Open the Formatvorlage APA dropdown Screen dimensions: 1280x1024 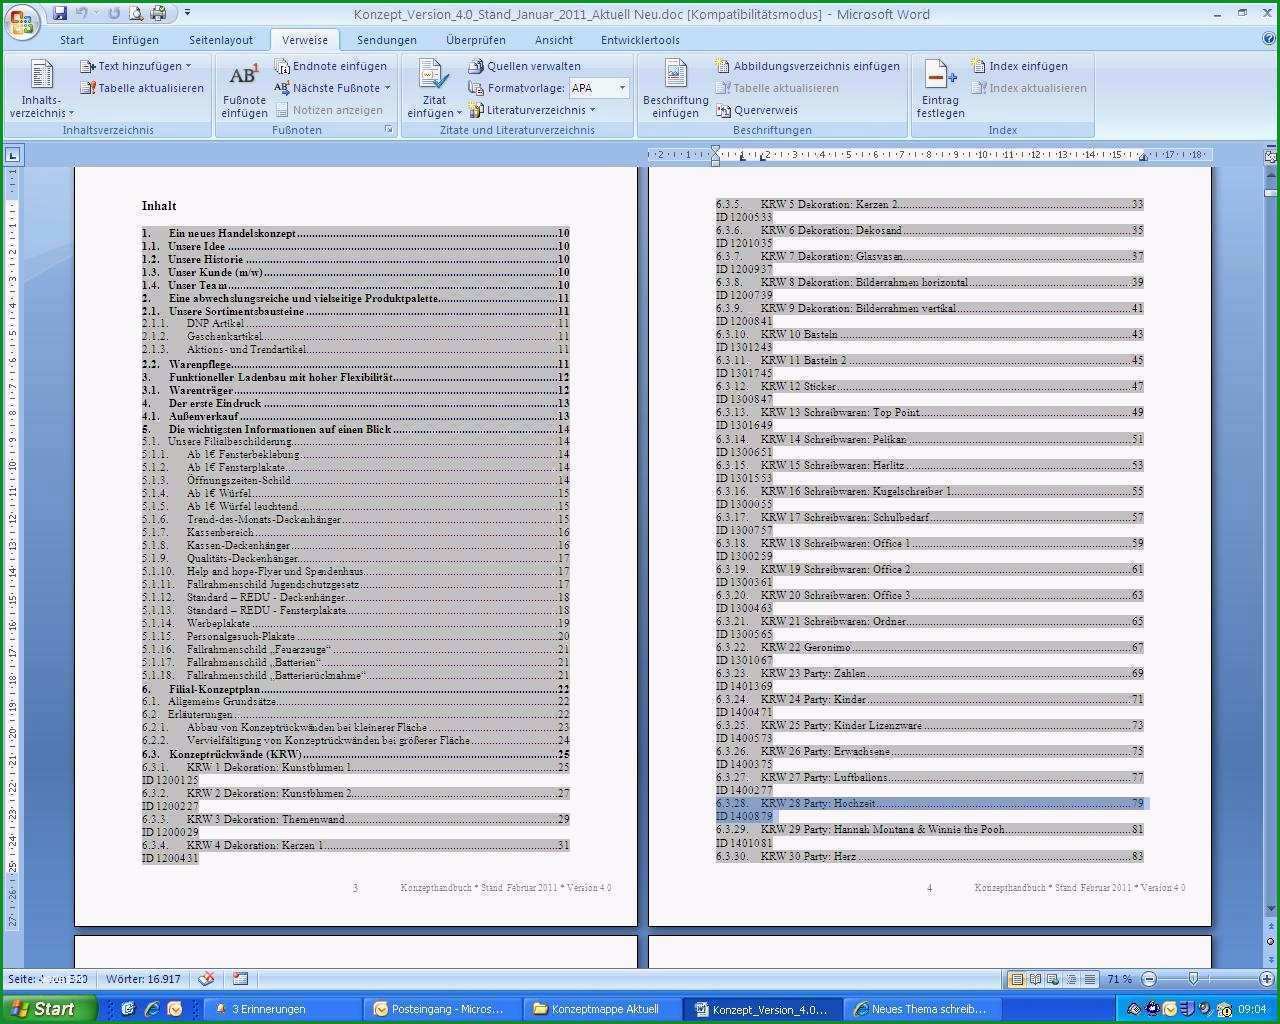click(599, 88)
